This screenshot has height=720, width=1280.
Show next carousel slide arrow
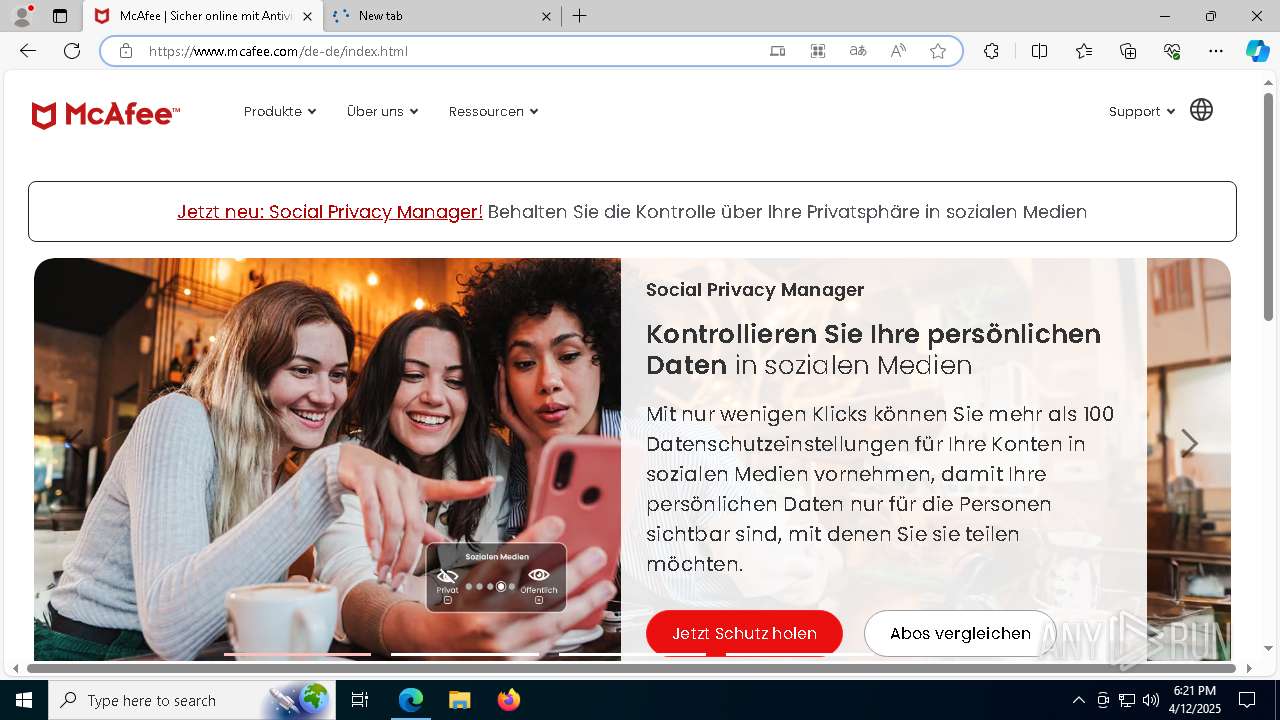coord(1189,443)
